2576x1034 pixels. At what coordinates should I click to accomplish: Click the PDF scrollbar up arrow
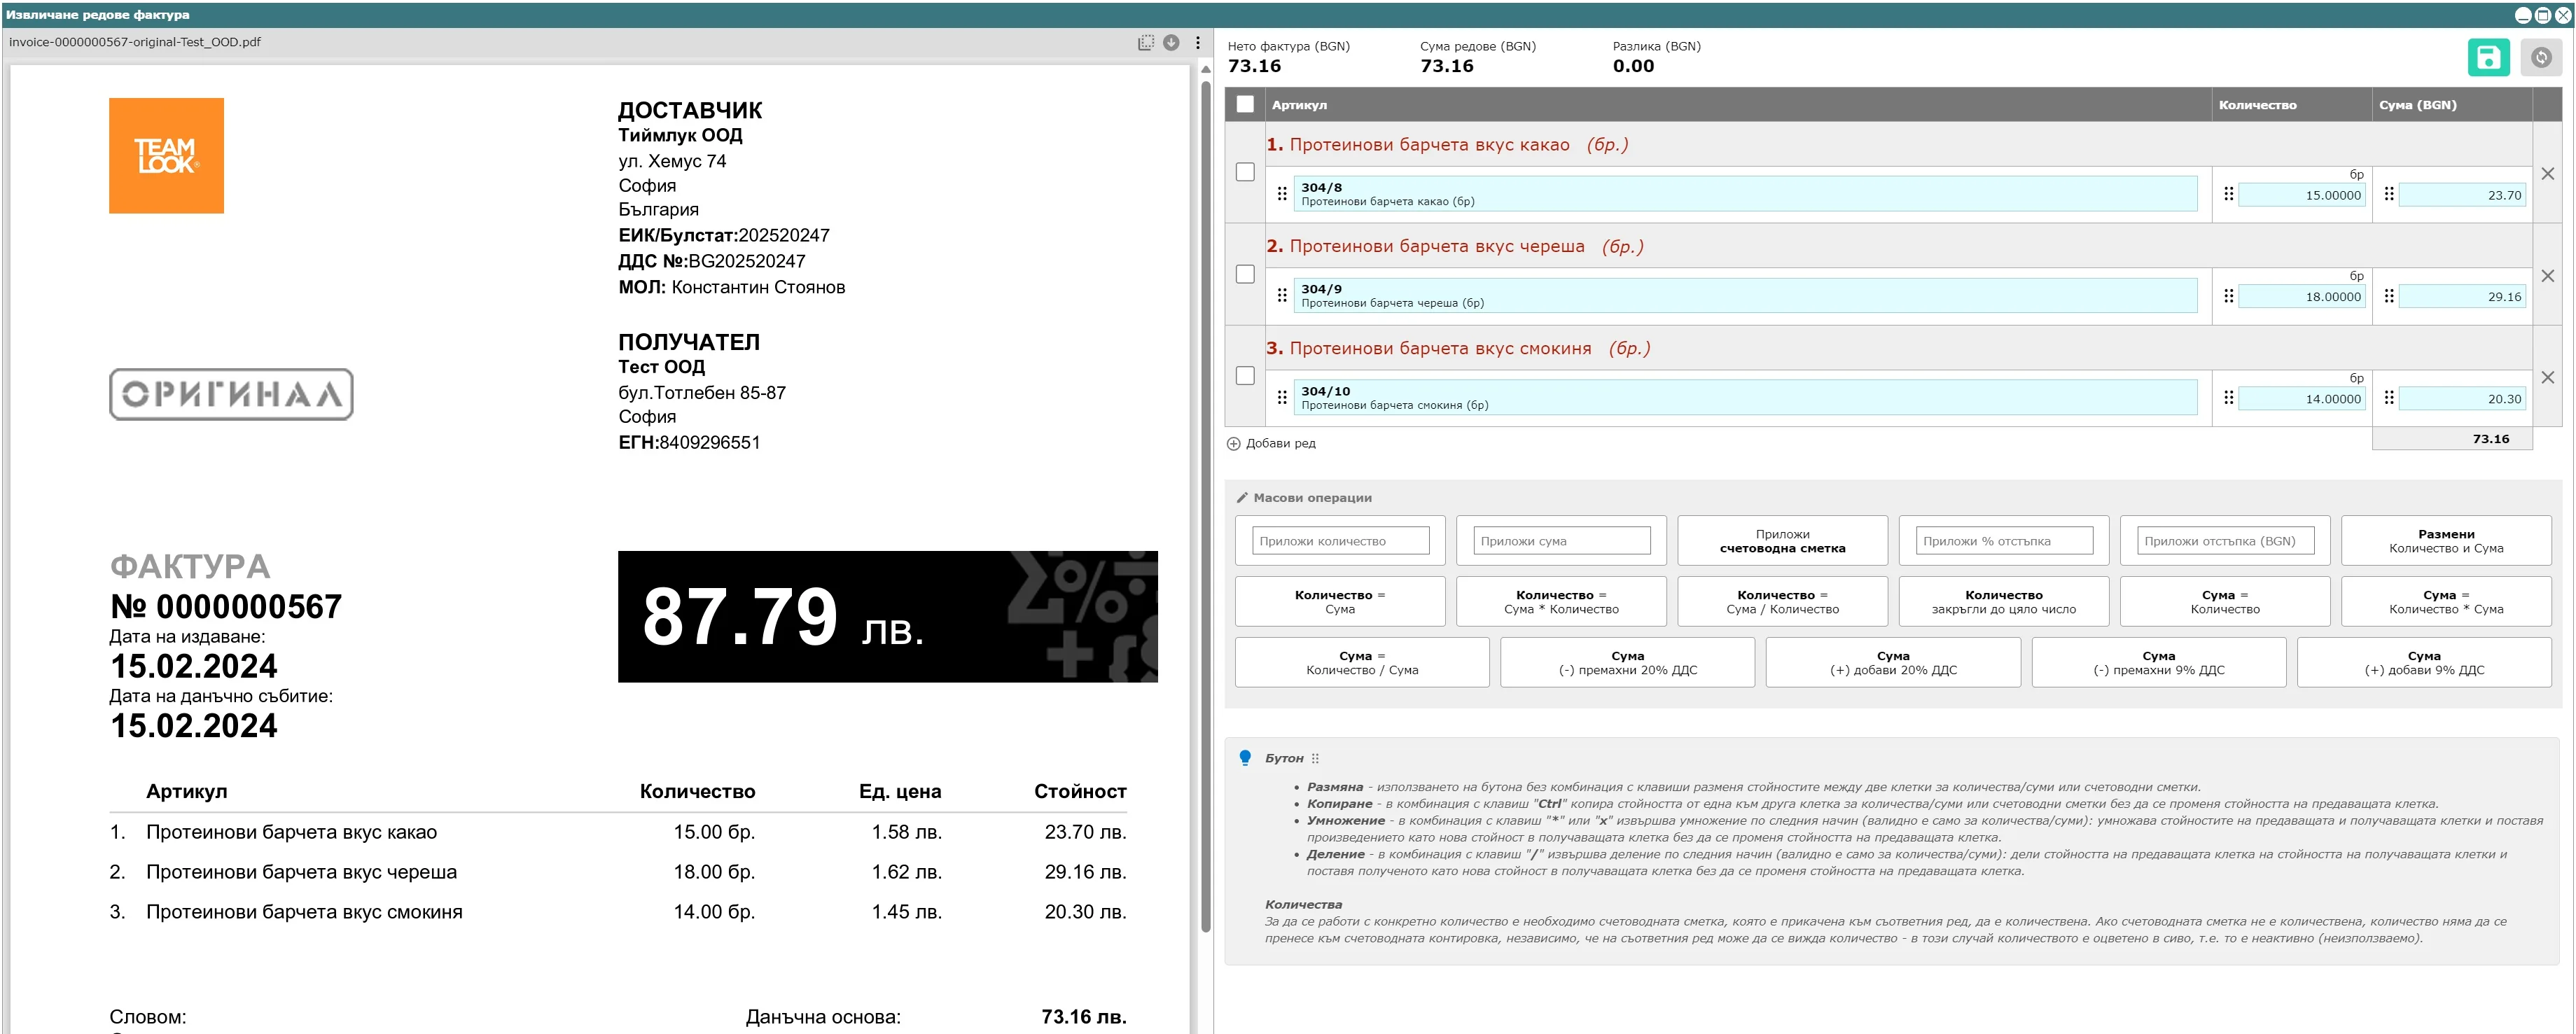[1205, 69]
